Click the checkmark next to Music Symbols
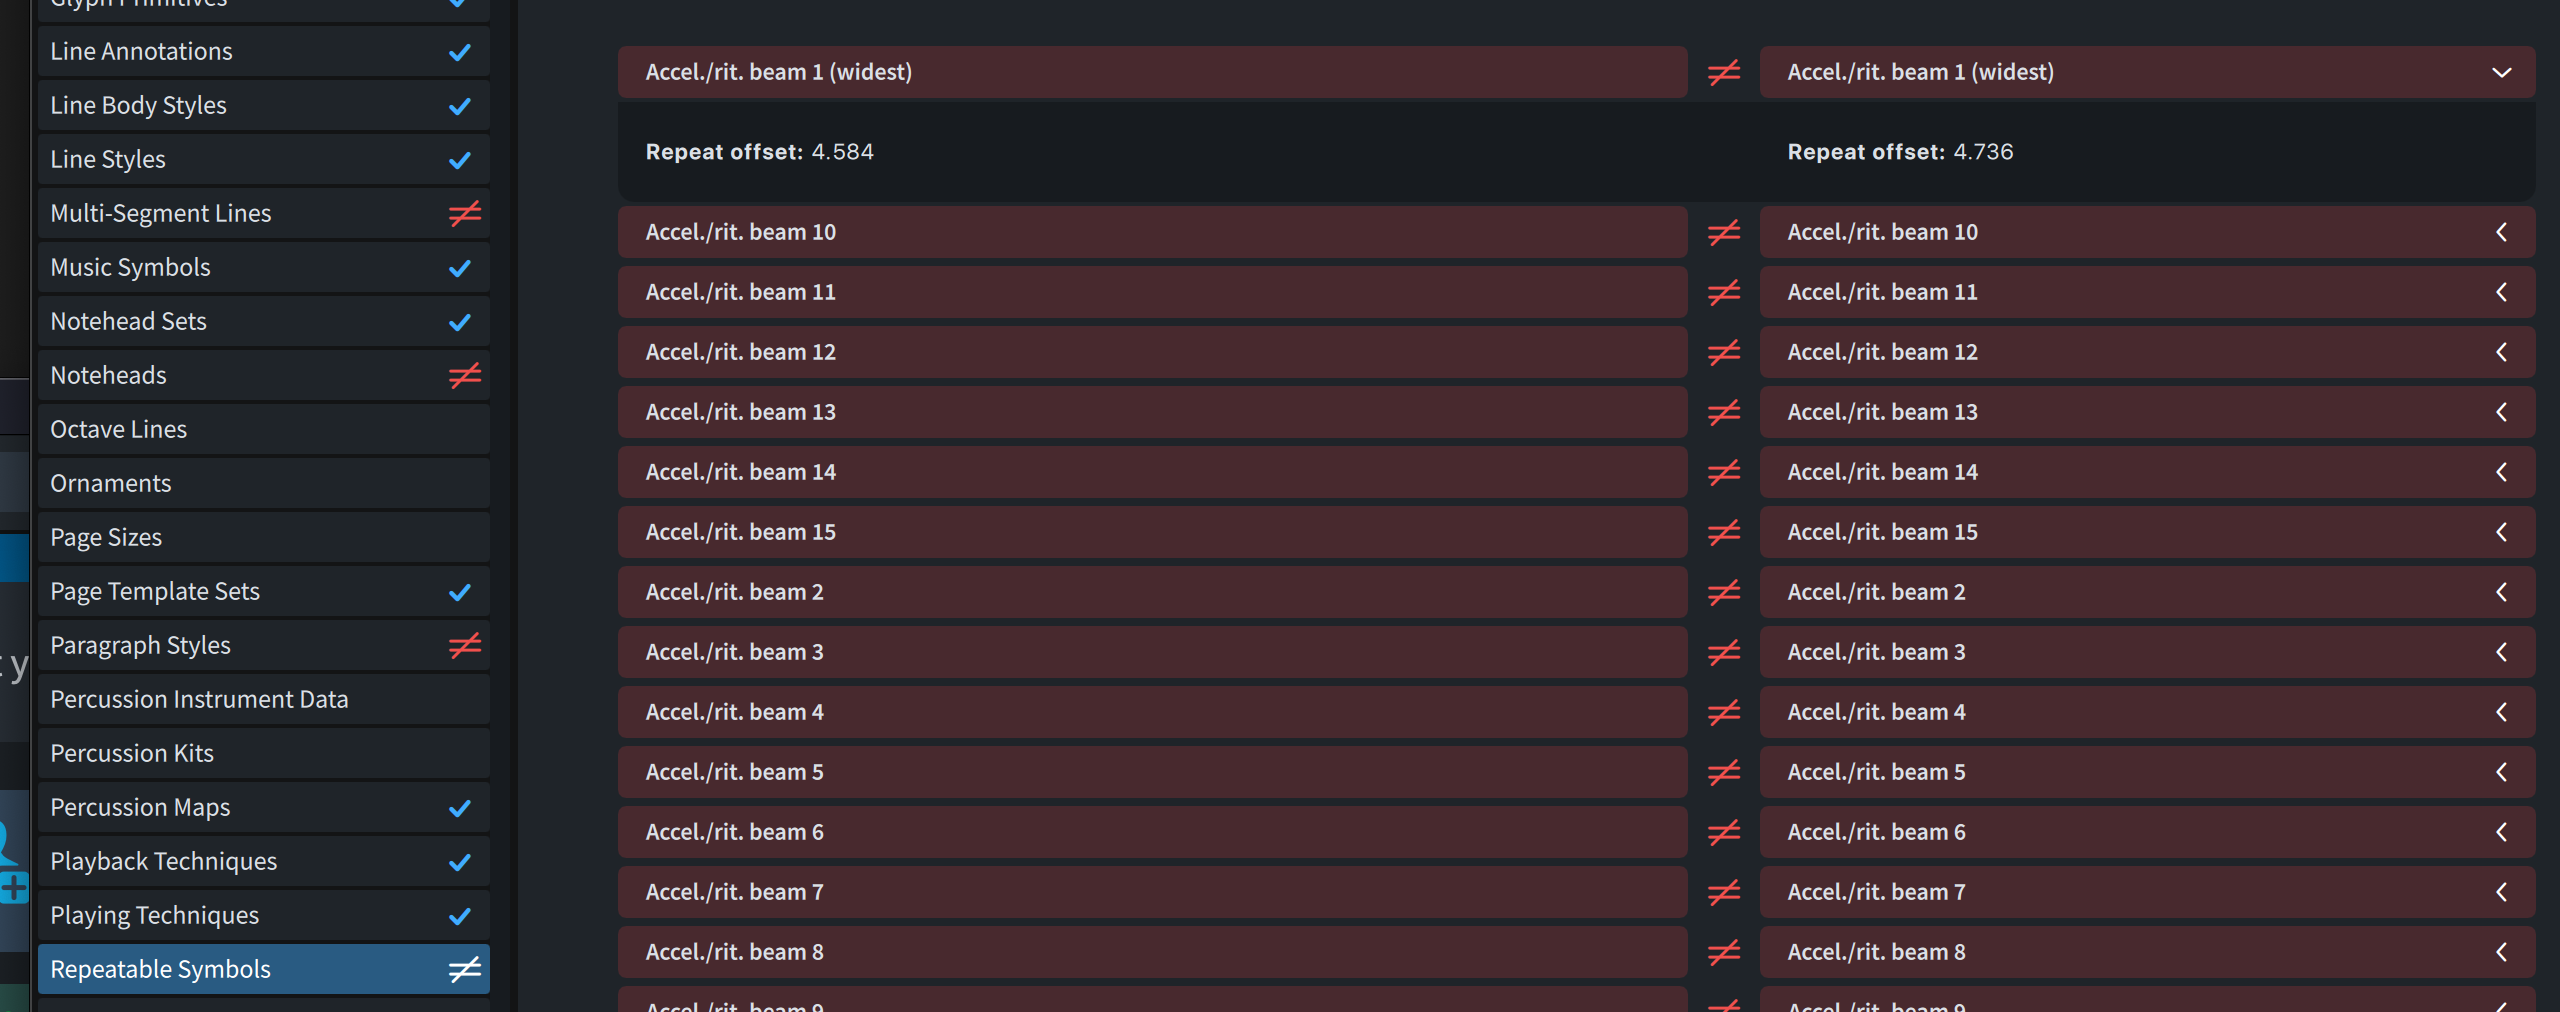Screen dimensions: 2560x1012 (460, 268)
